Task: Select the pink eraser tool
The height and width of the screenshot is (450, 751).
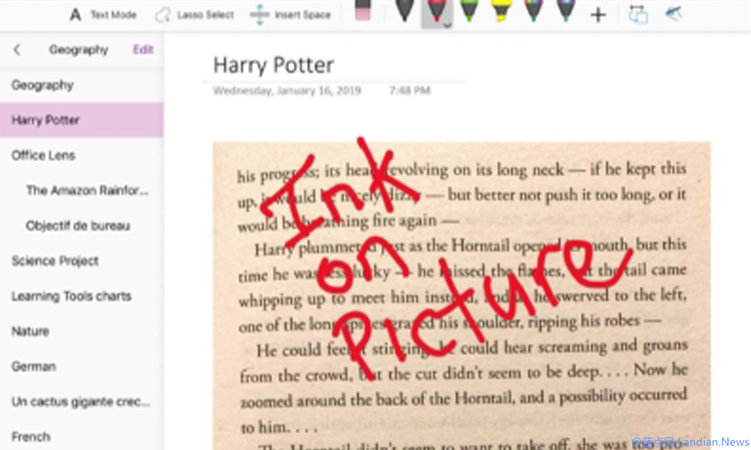Action: (363, 11)
